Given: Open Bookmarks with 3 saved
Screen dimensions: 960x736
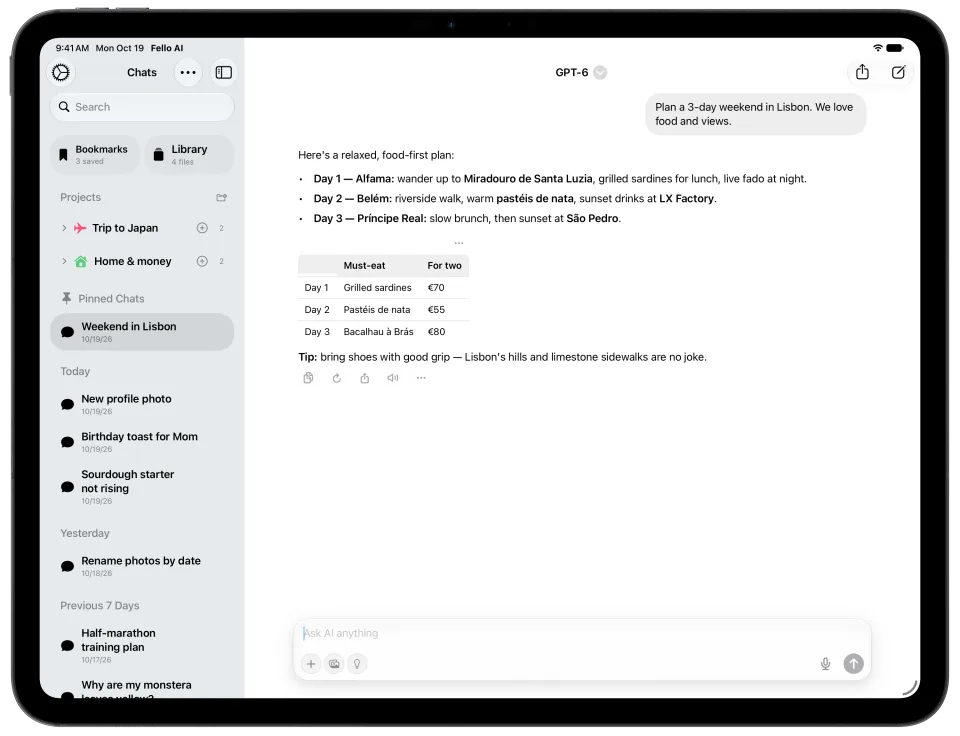Looking at the screenshot, I should coord(95,154).
